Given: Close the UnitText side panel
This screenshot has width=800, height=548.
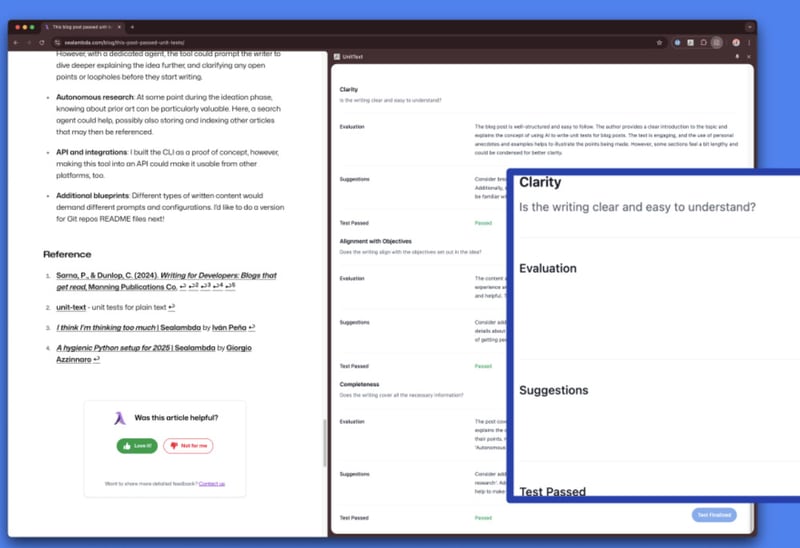Looking at the screenshot, I should (x=749, y=57).
